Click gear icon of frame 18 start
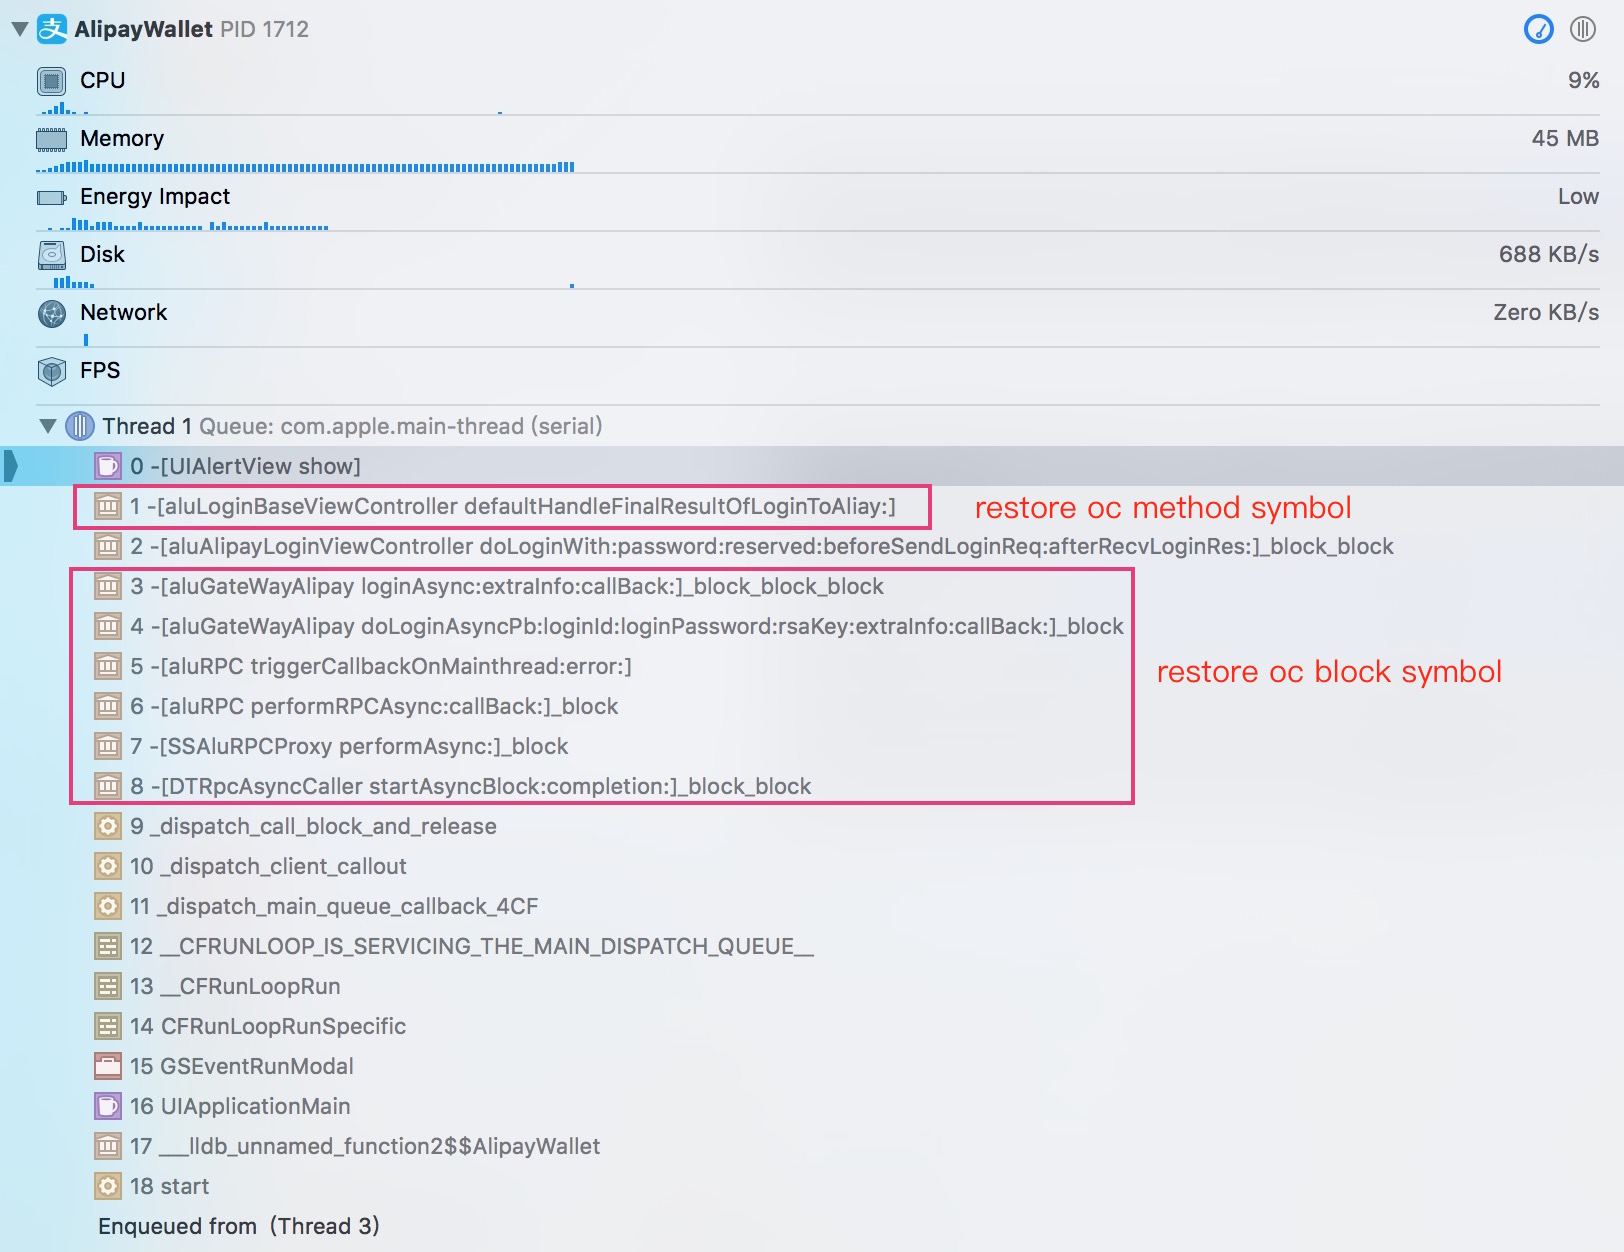 point(108,1186)
